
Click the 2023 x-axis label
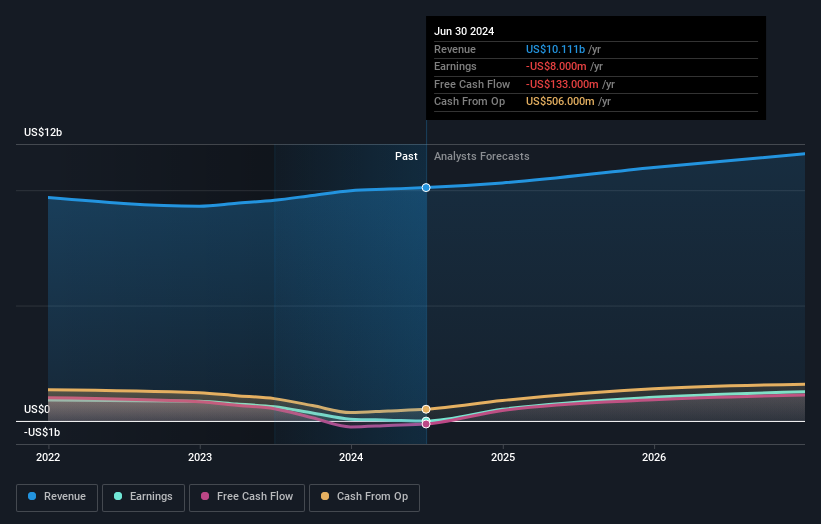click(x=200, y=457)
